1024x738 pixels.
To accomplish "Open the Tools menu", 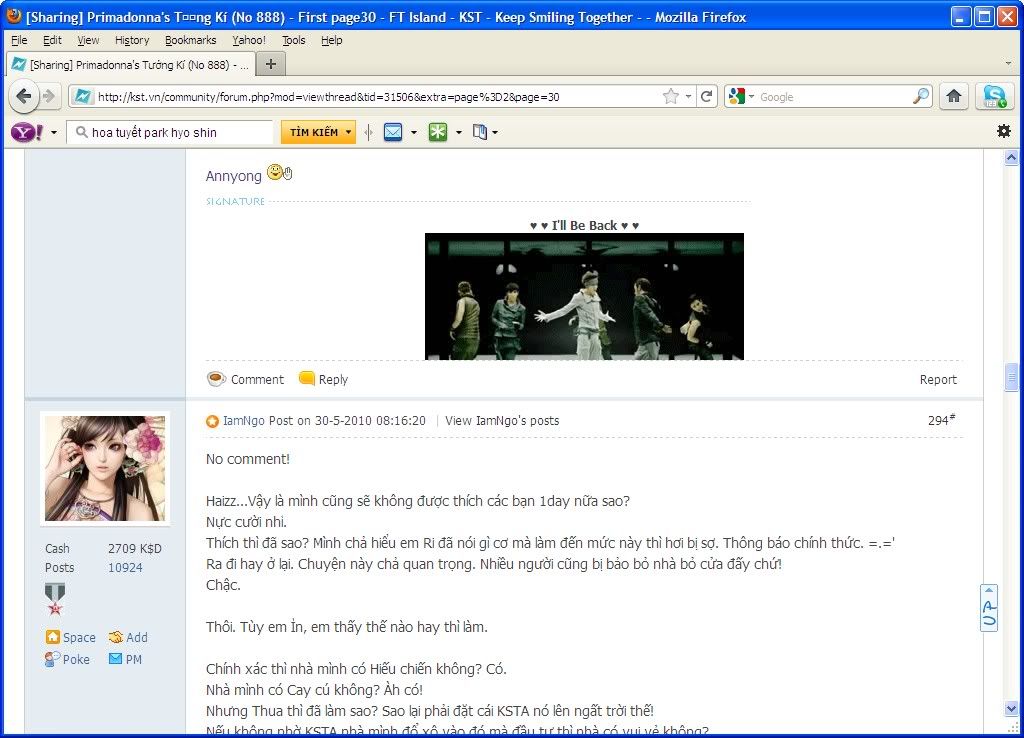I will (294, 40).
